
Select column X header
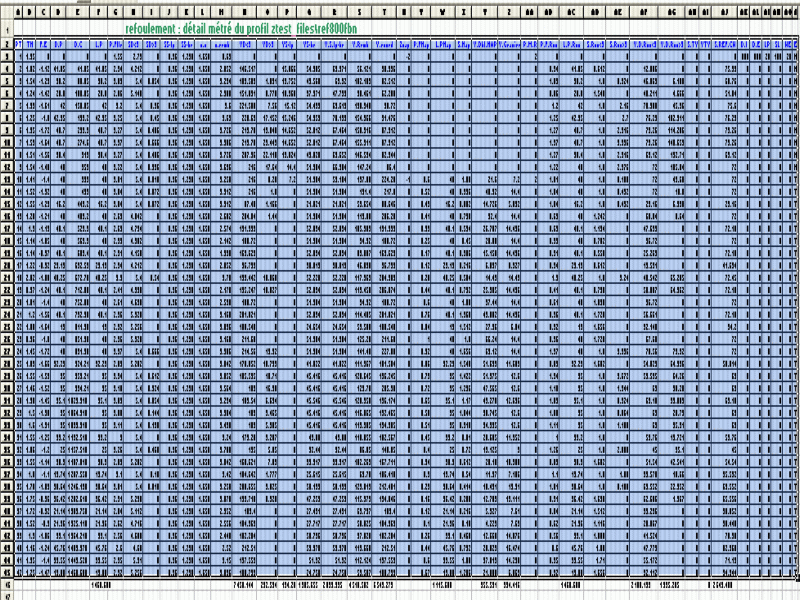click(x=463, y=11)
